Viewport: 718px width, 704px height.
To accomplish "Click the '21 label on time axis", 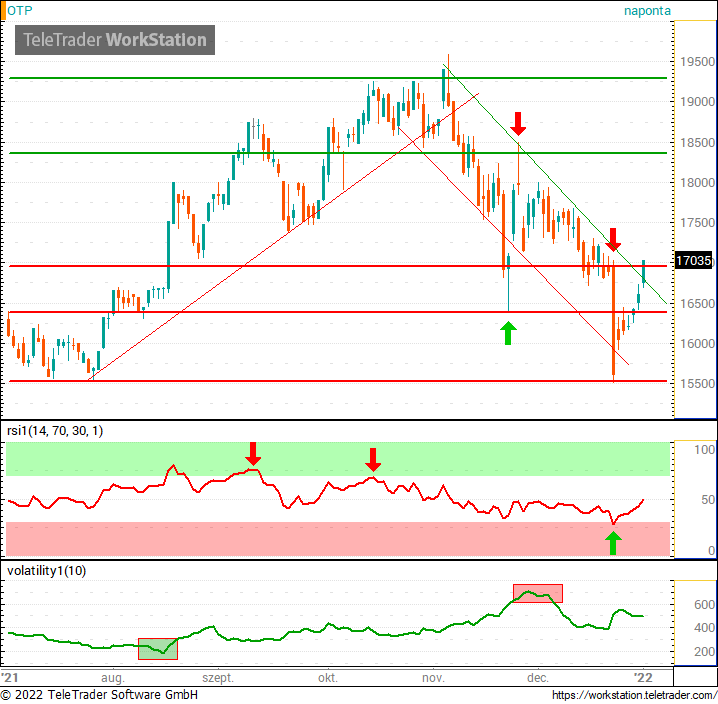I will [9, 677].
